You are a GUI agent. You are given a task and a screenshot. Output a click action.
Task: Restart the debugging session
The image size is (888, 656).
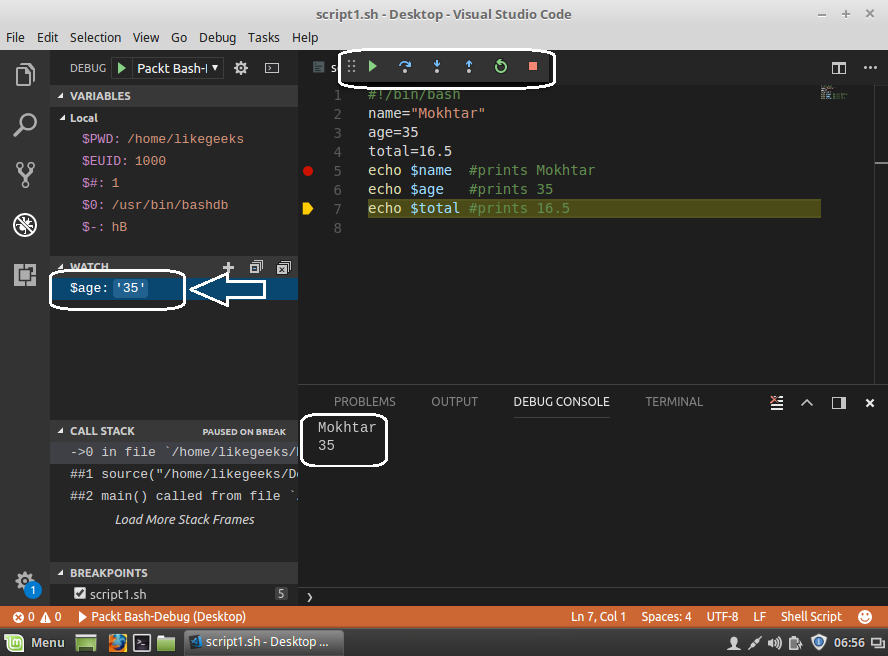click(501, 67)
